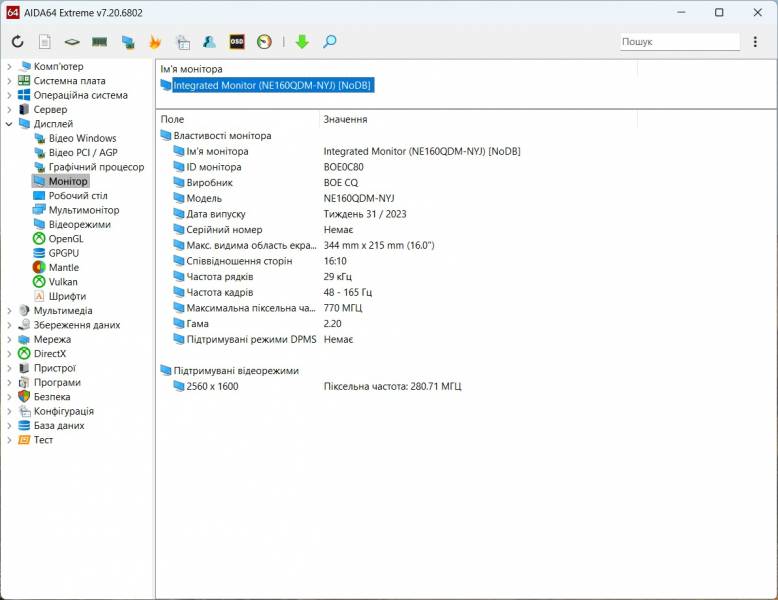Image resolution: width=778 pixels, height=600 pixels.
Task: Expand the Мультимедіа tree node
Action: tap(9, 311)
